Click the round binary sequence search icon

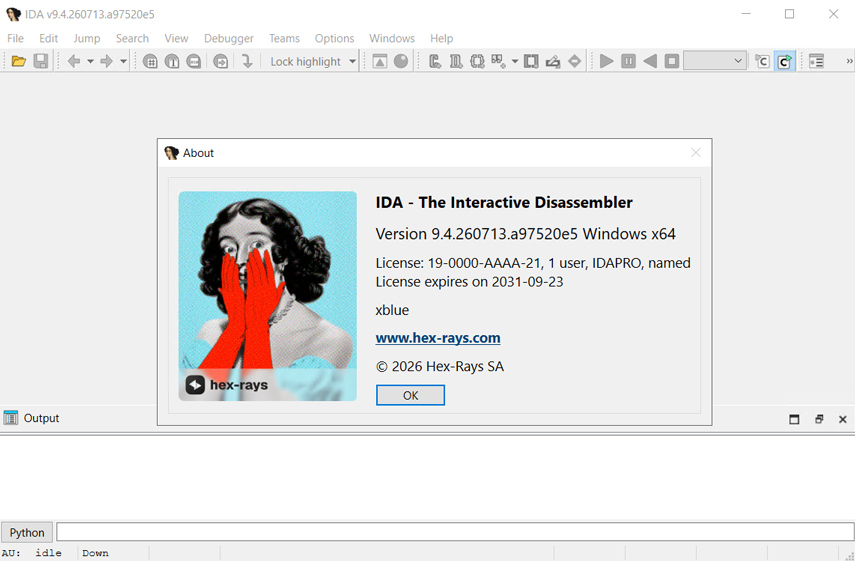(x=194, y=61)
